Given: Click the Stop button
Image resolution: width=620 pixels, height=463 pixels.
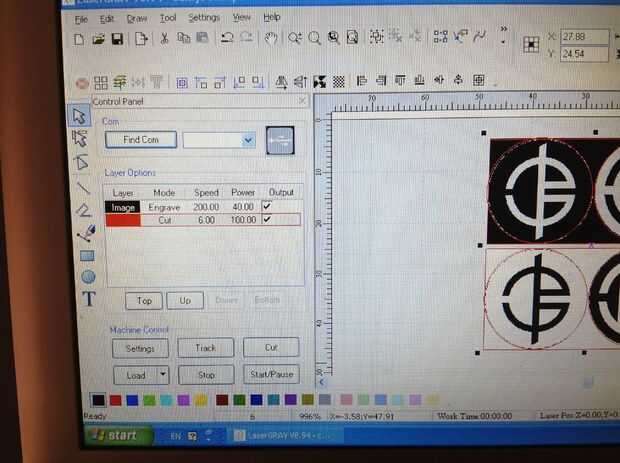Looking at the screenshot, I should (206, 375).
